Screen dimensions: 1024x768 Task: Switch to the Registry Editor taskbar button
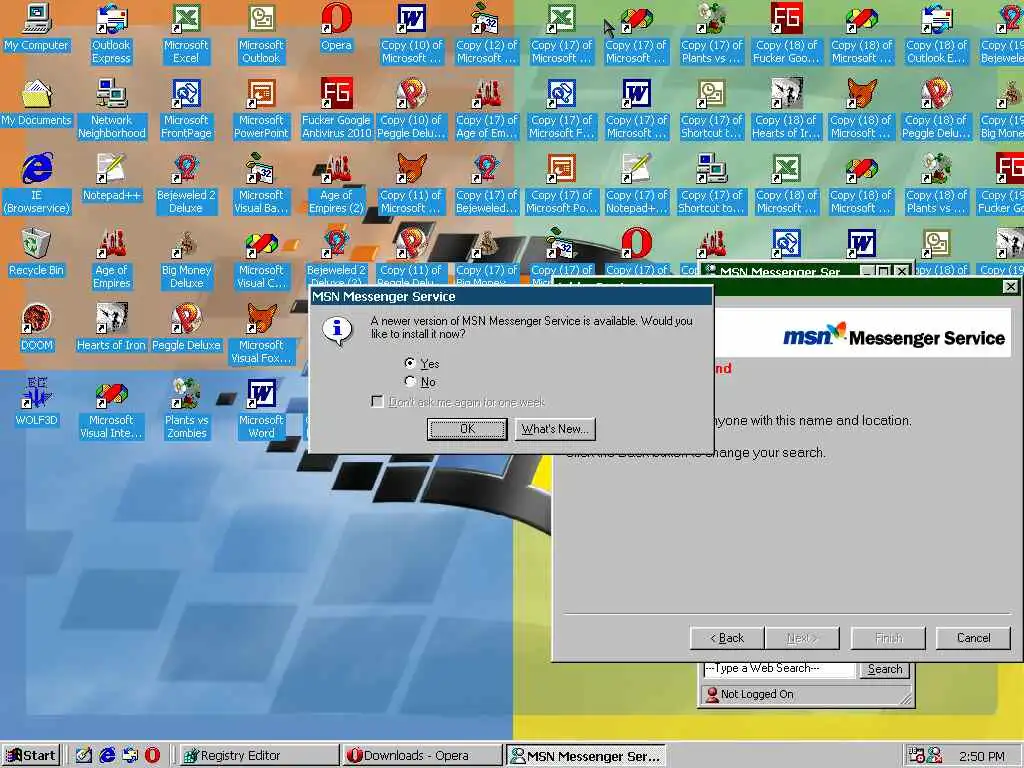click(x=259, y=756)
